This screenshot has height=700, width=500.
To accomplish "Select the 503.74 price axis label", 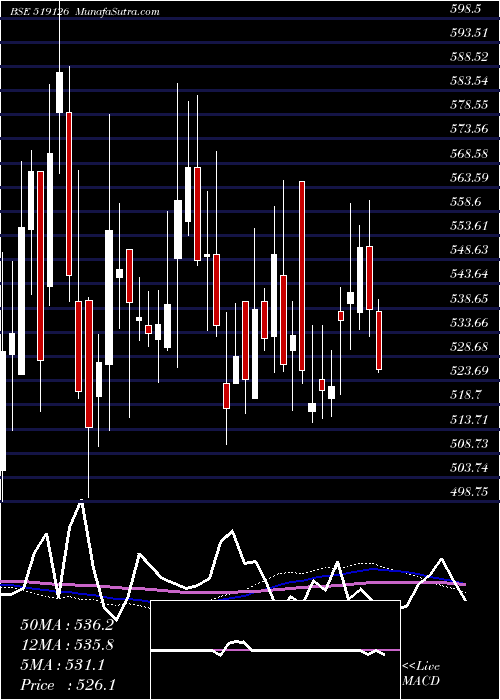I will click(x=468, y=468).
